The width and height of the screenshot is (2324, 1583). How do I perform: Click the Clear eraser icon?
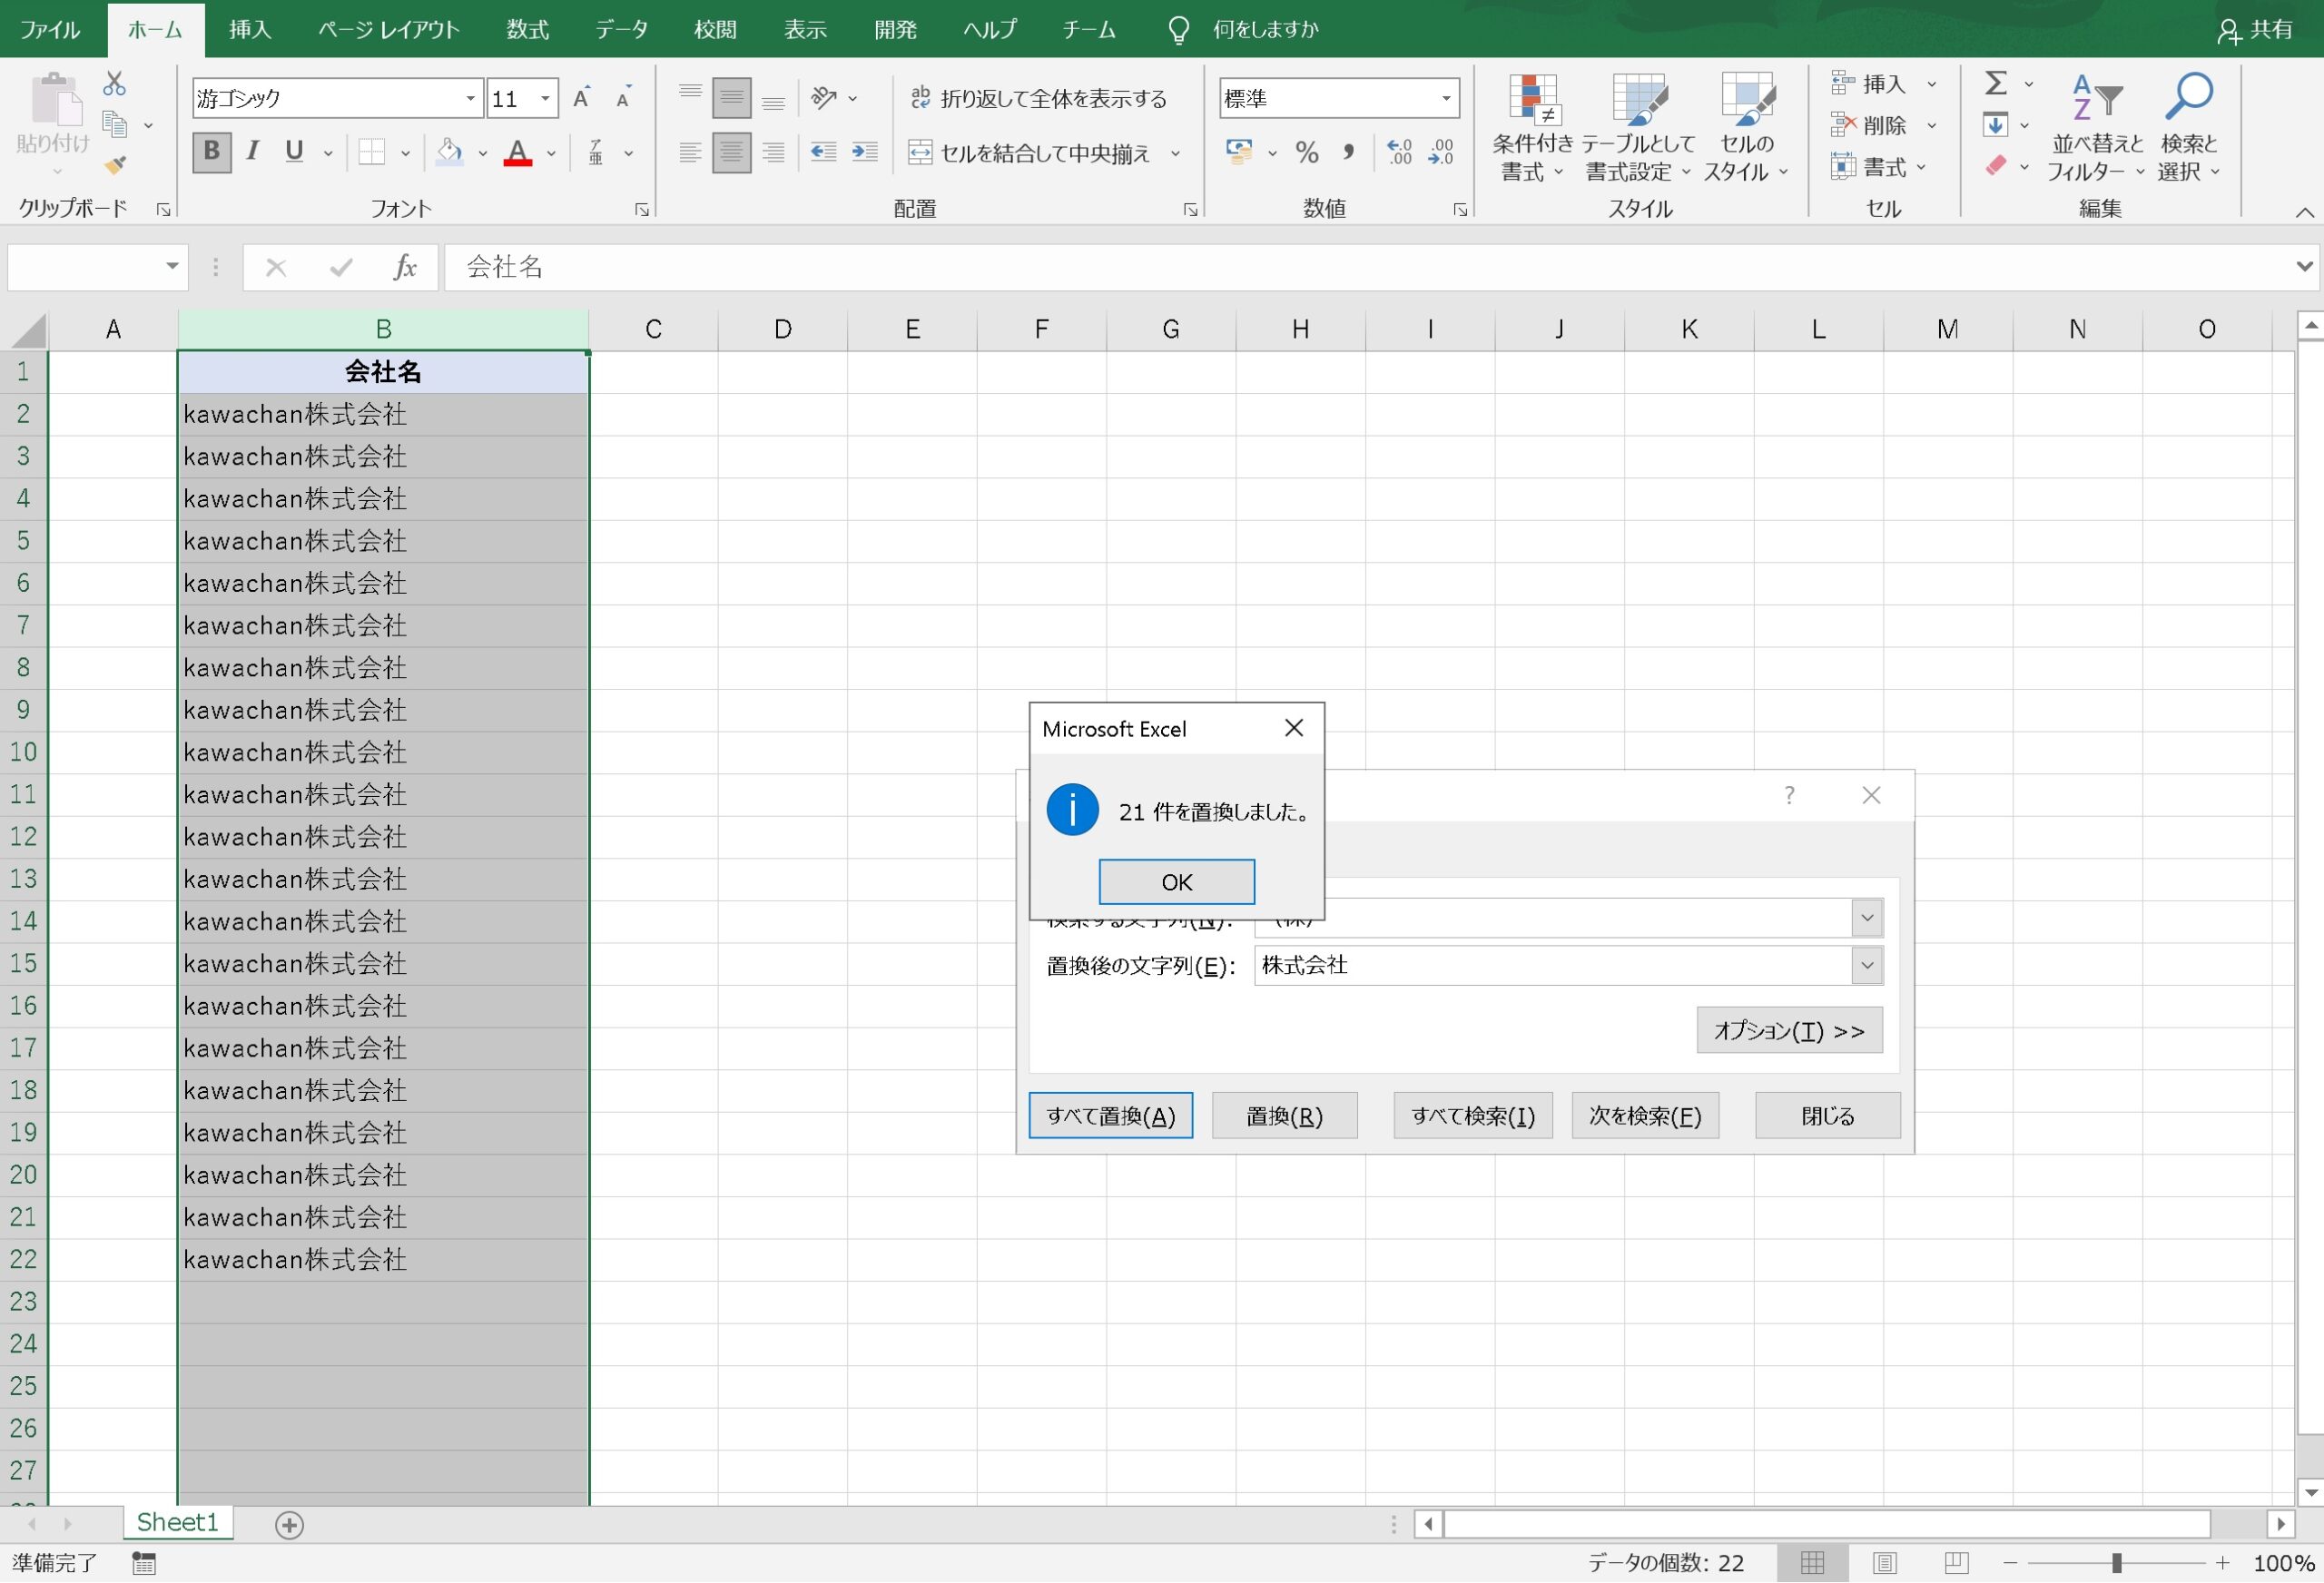(x=1996, y=166)
